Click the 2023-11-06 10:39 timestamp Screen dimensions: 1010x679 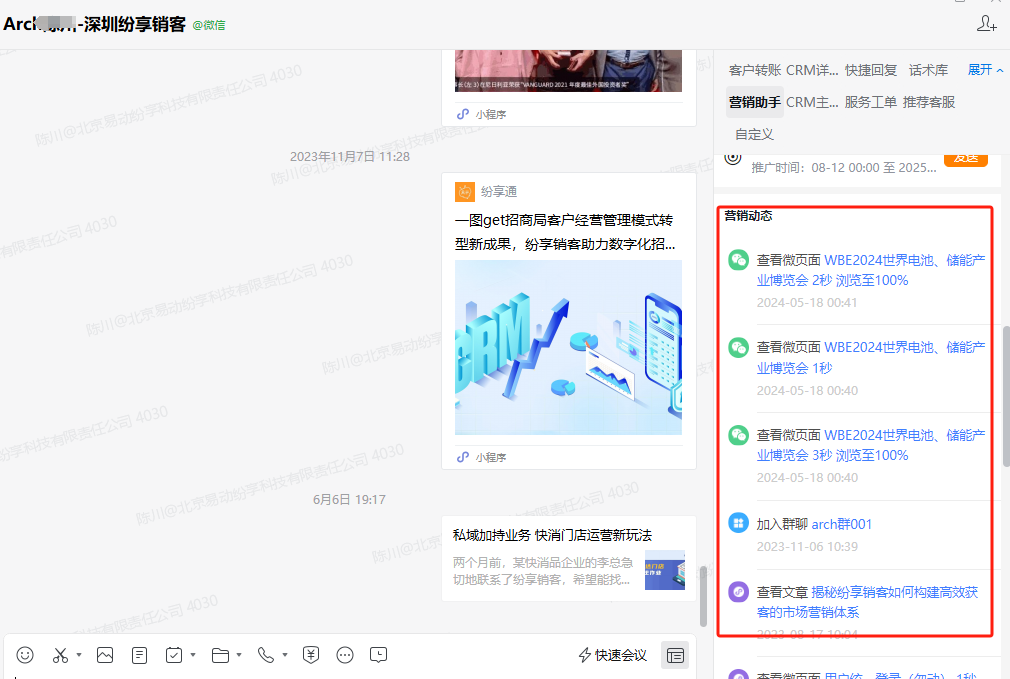807,546
